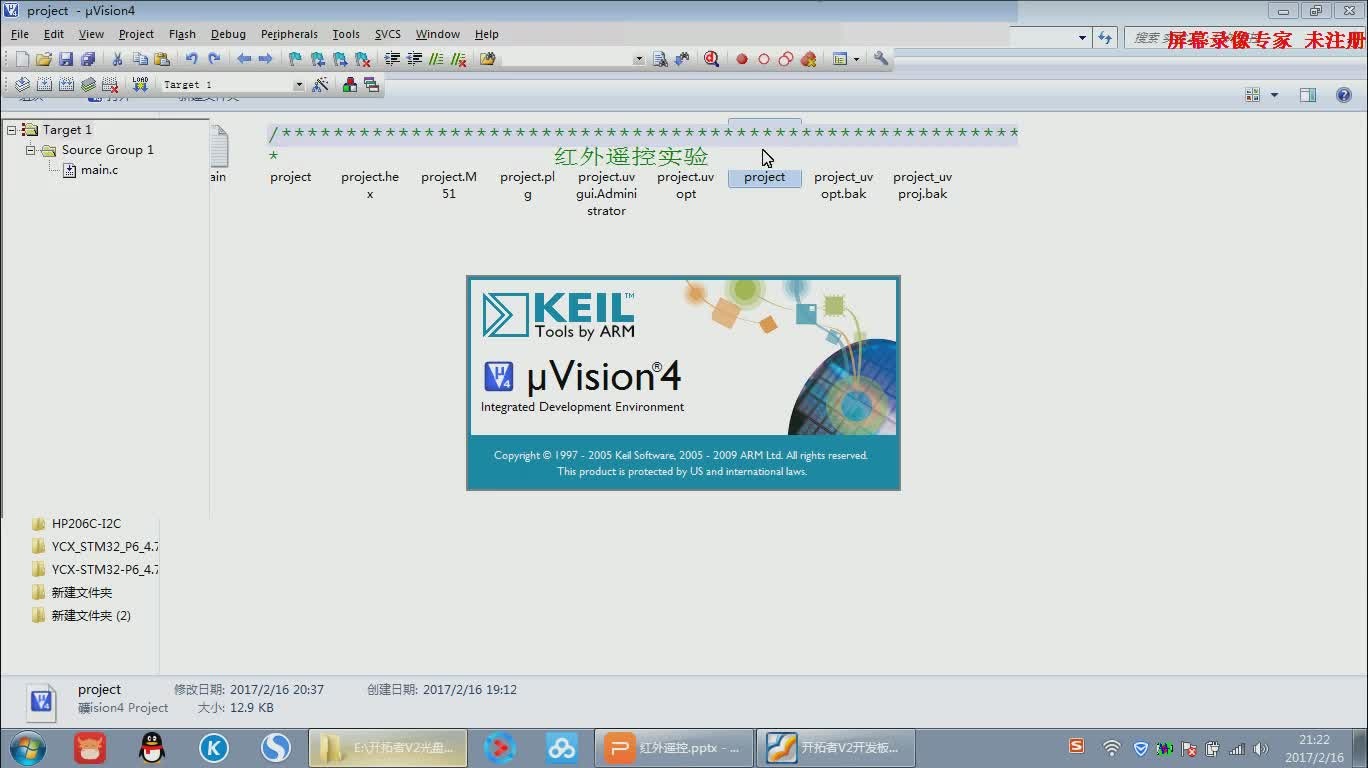This screenshot has height=768, width=1368.
Task: Open the Edit menu
Action: click(54, 34)
